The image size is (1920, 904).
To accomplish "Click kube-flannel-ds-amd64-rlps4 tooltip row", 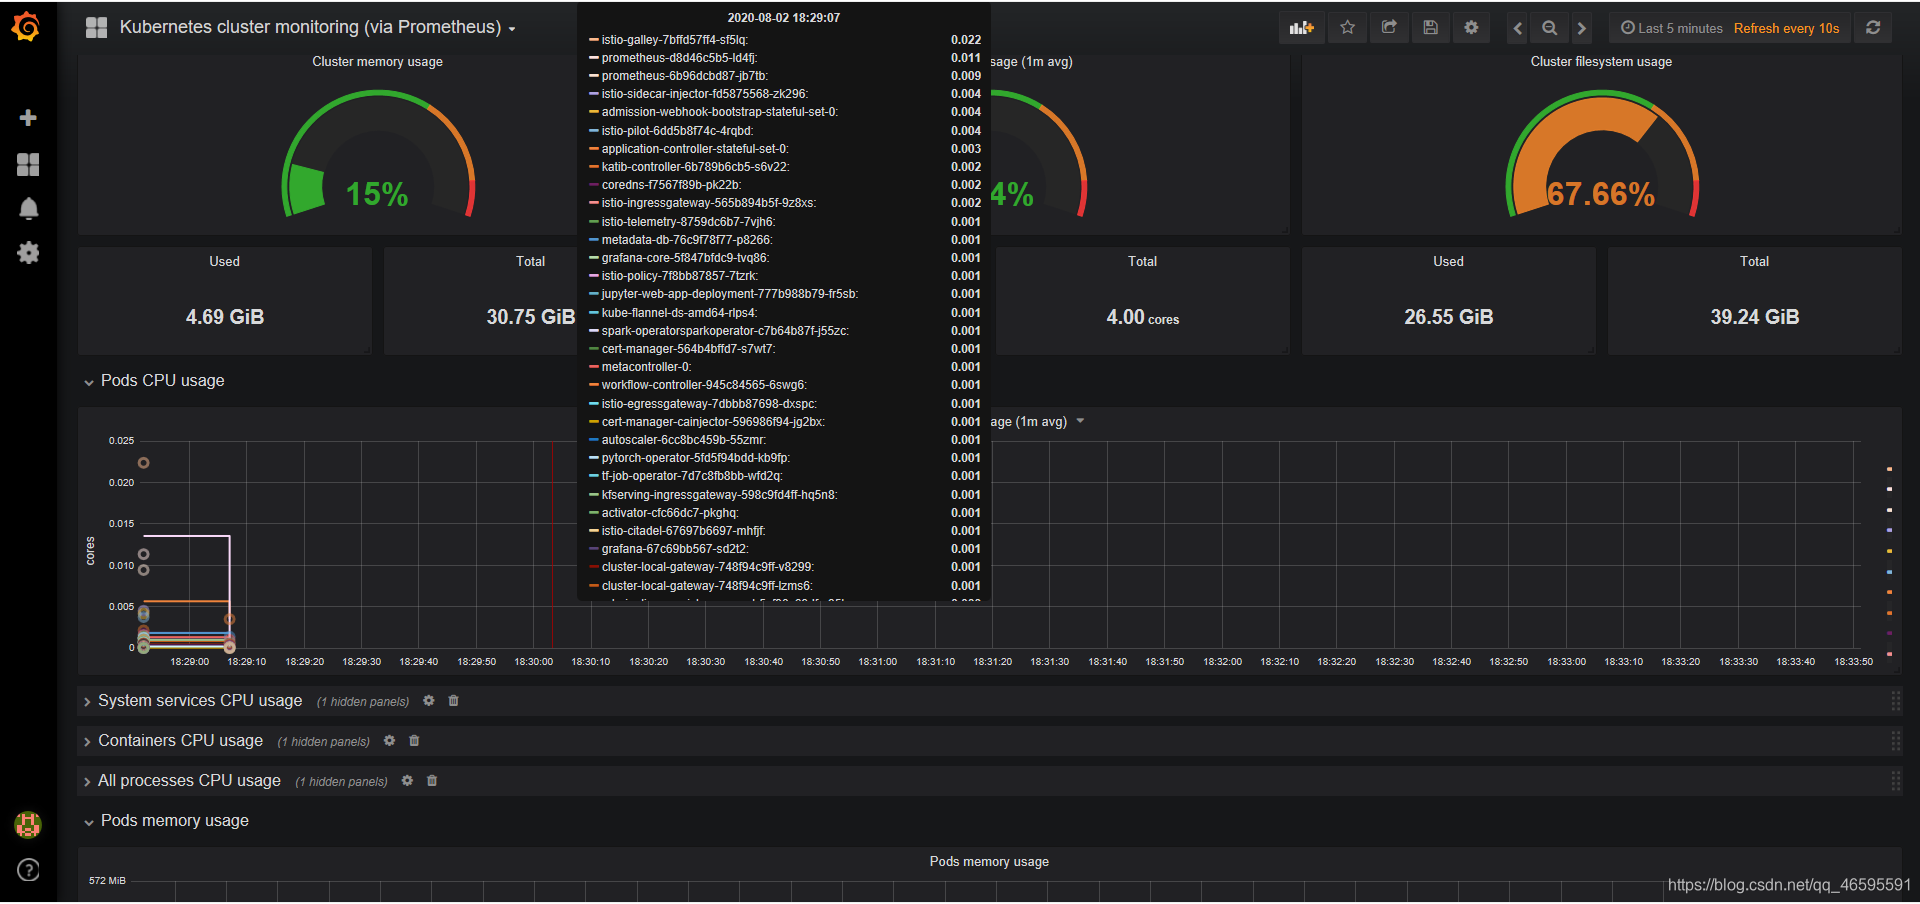I will (784, 313).
